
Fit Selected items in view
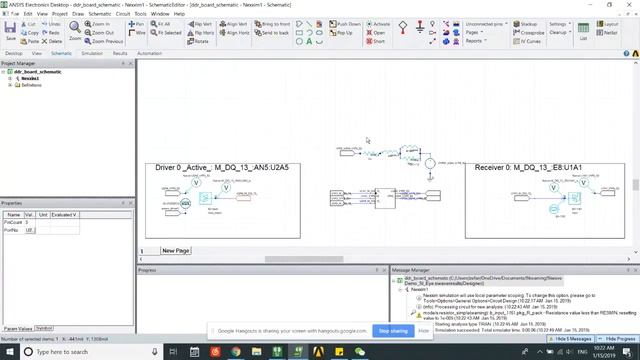tap(166, 33)
